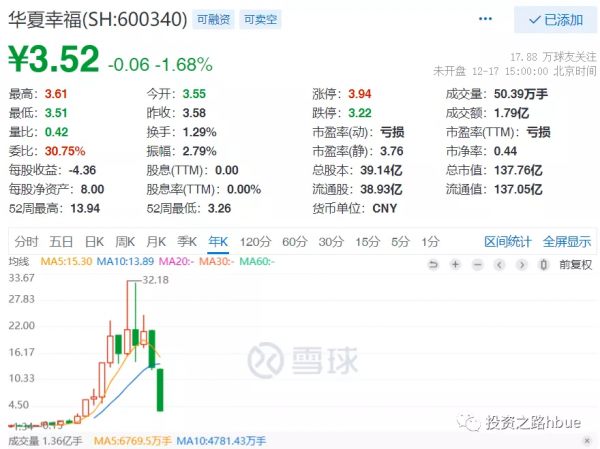Toggle the MA5:15.30 moving average line
This screenshot has height=449, width=600.
coord(66,261)
